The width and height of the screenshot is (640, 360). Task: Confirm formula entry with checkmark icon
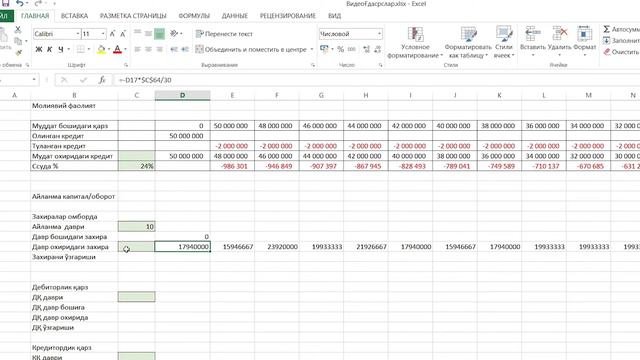click(83, 80)
